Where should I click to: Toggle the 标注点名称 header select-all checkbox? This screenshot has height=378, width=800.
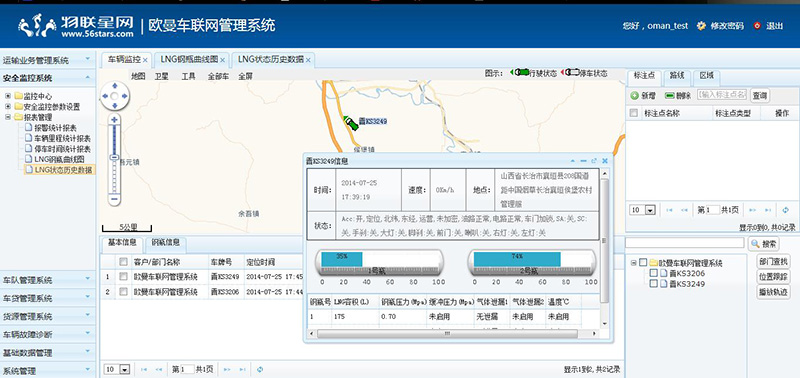(634, 113)
